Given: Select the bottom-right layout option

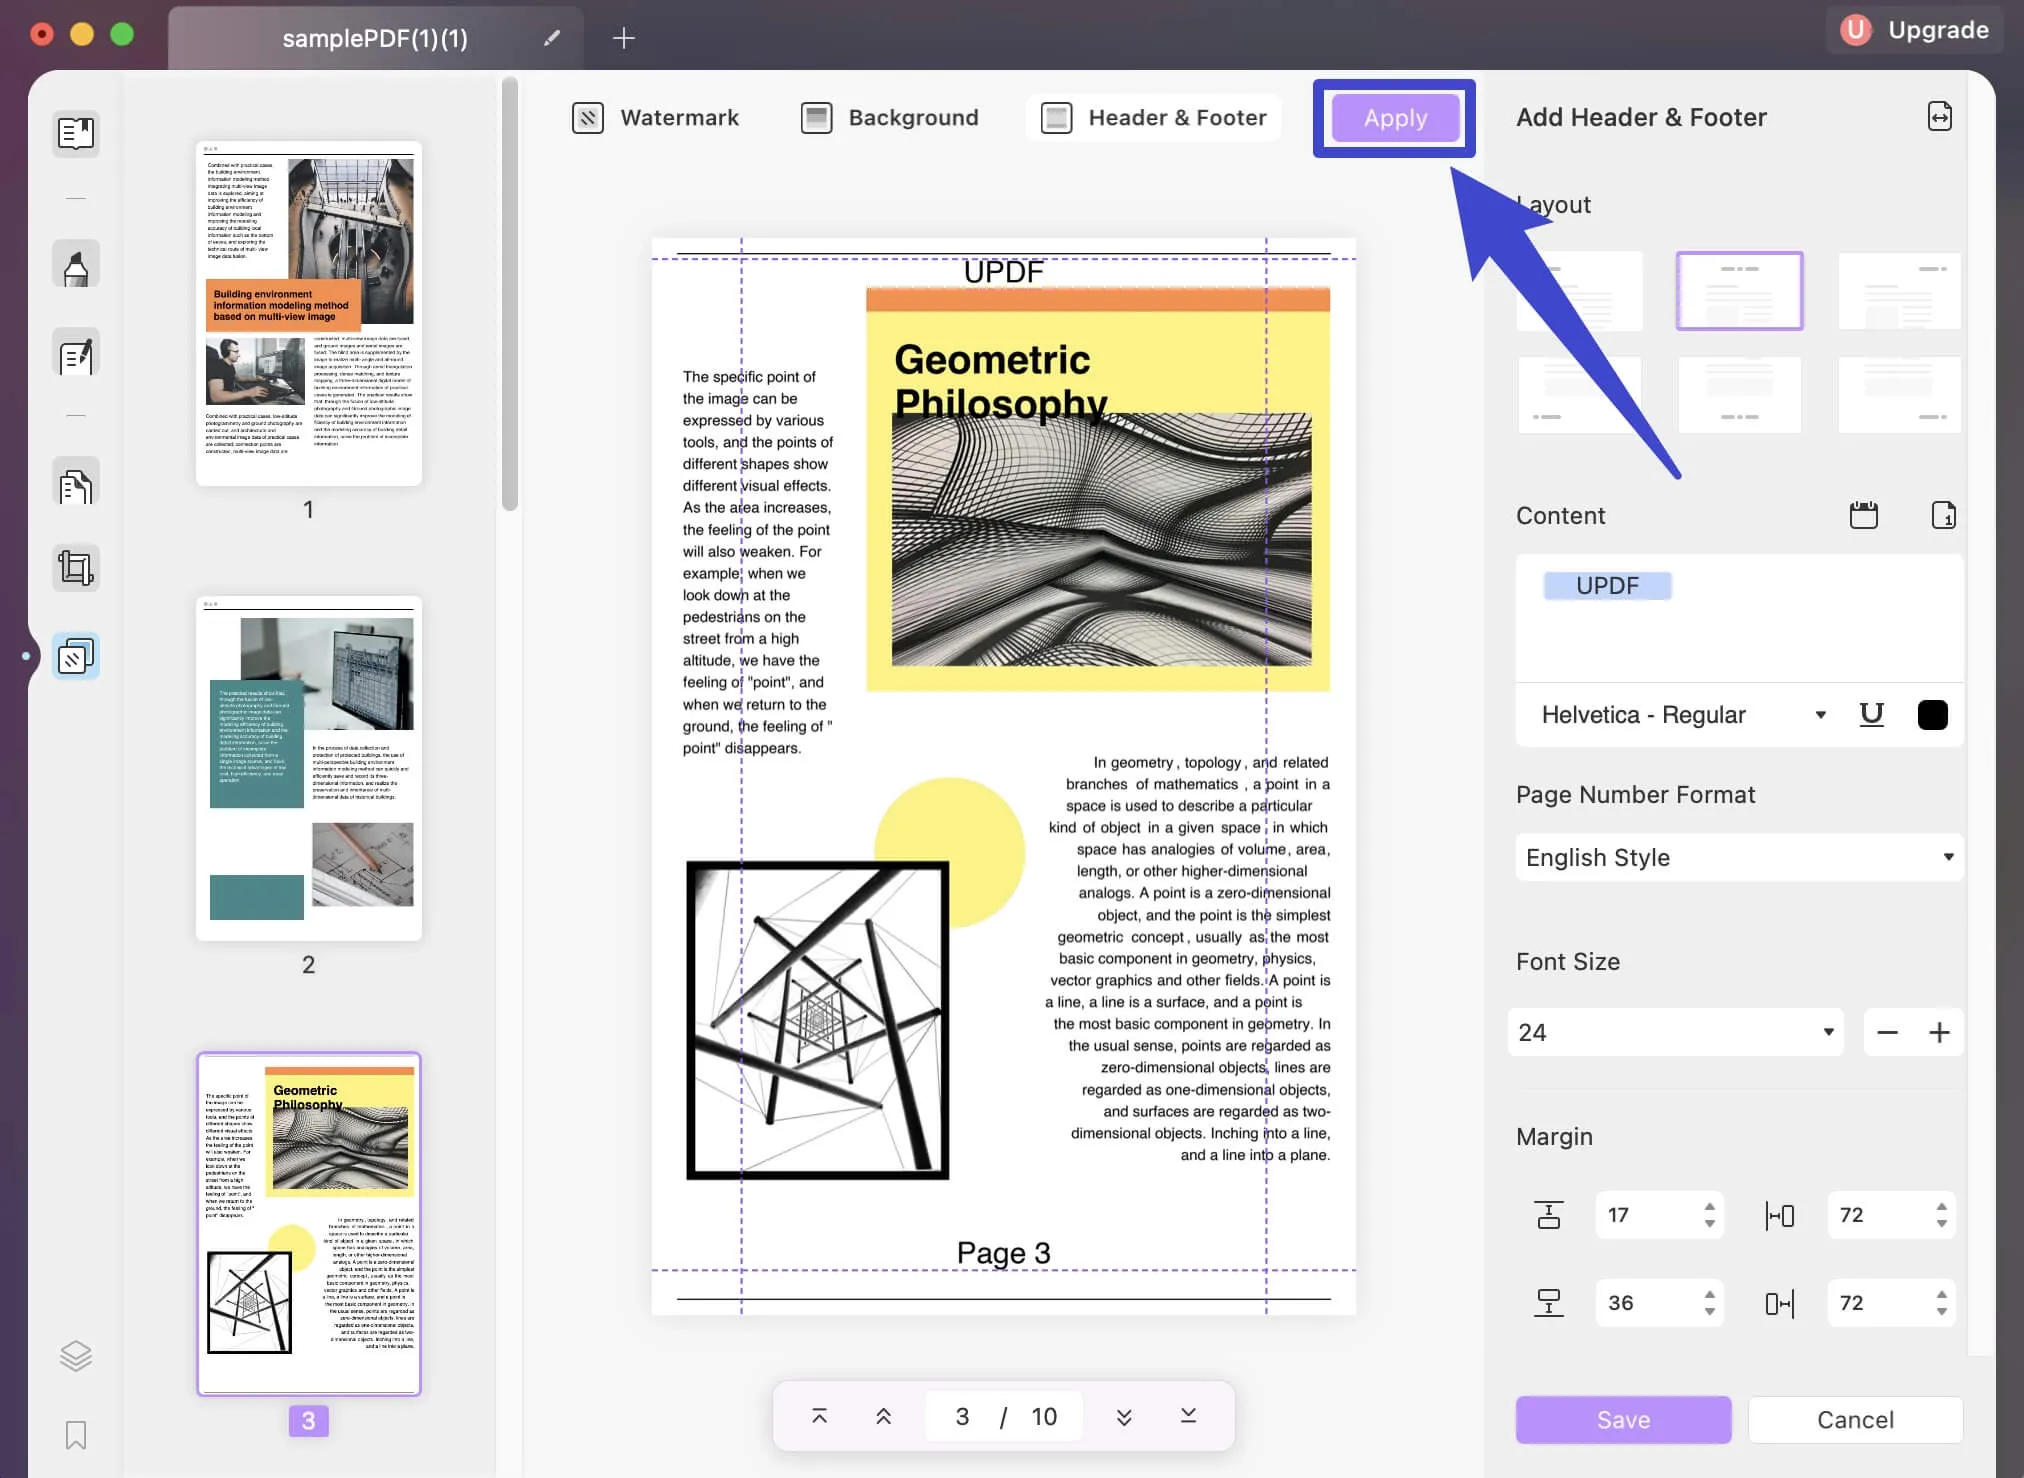Looking at the screenshot, I should (1898, 395).
